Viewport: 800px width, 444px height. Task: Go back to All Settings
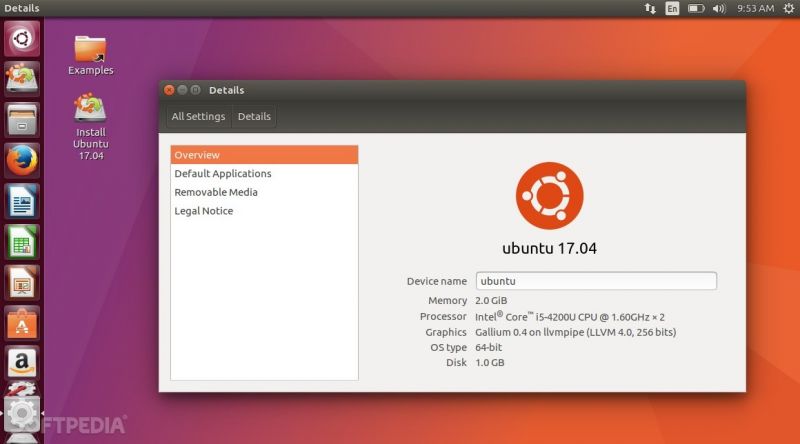coord(198,116)
